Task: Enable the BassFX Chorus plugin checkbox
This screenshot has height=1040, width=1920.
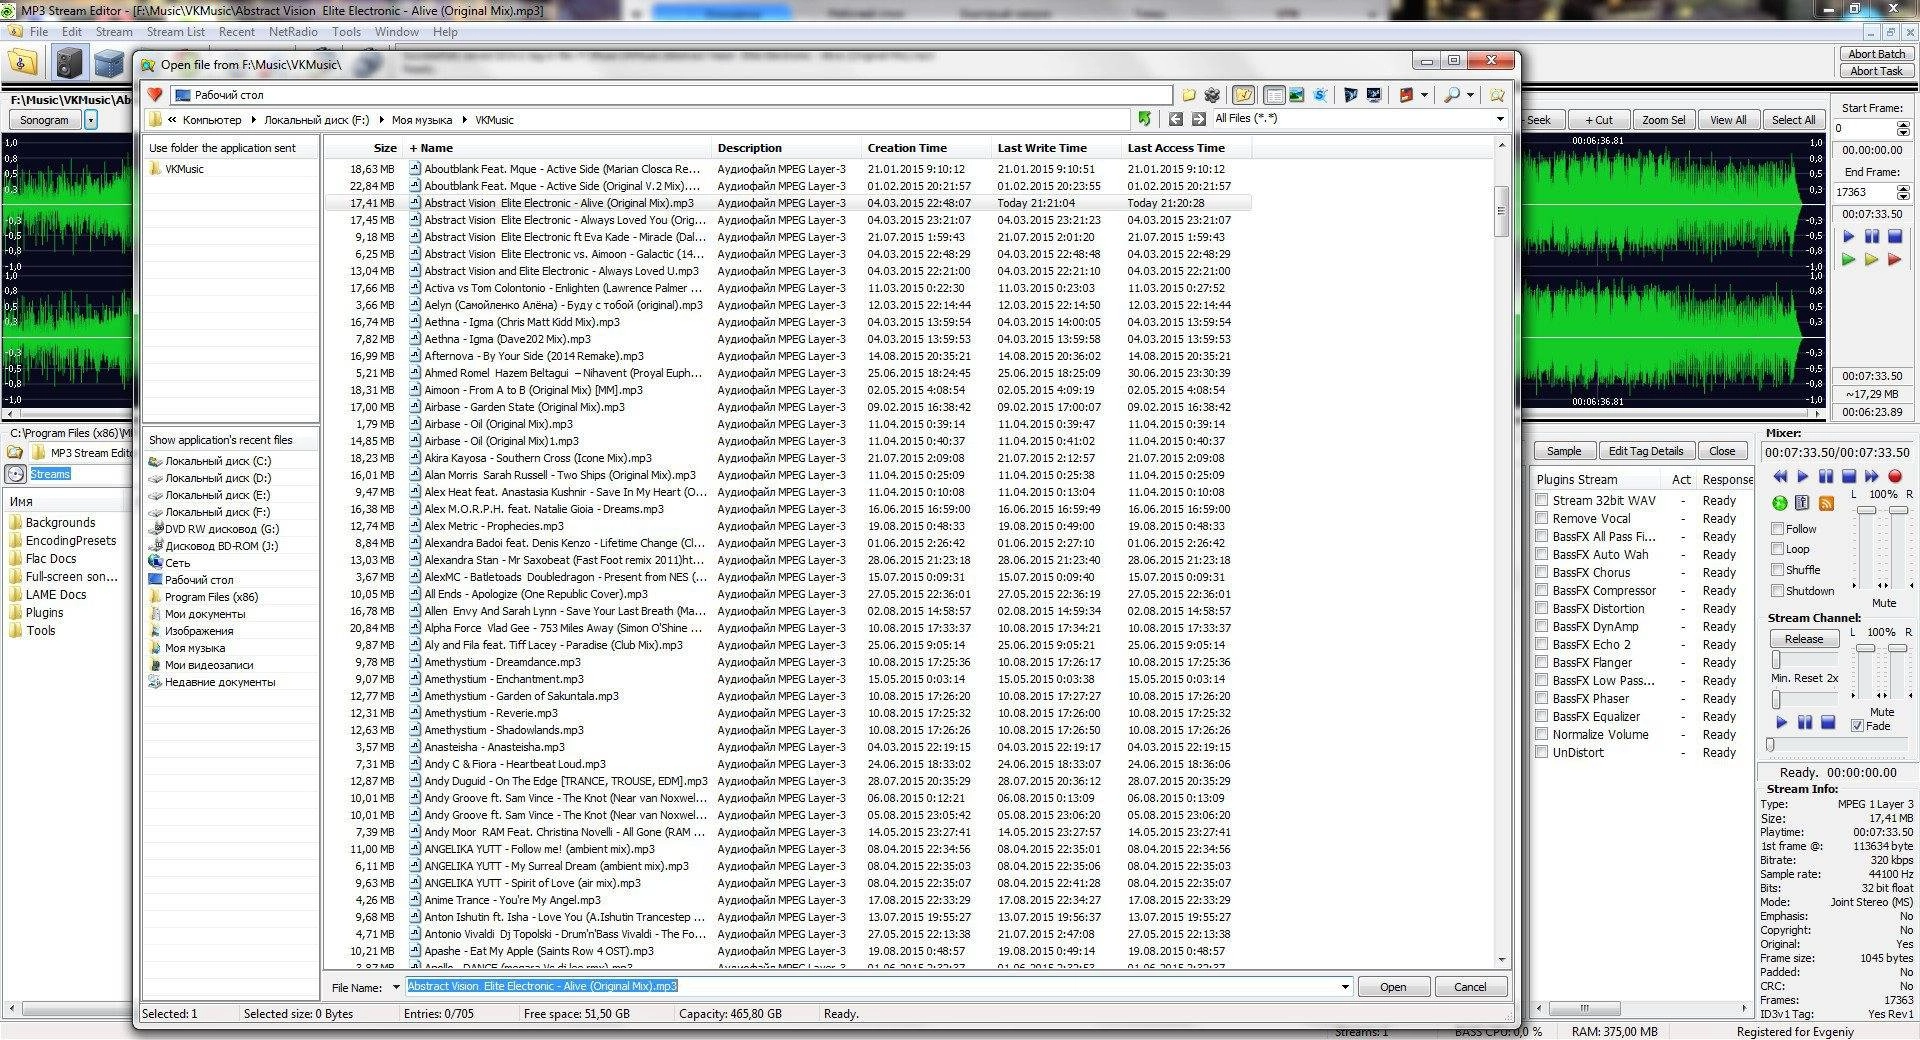Action: tap(1542, 572)
